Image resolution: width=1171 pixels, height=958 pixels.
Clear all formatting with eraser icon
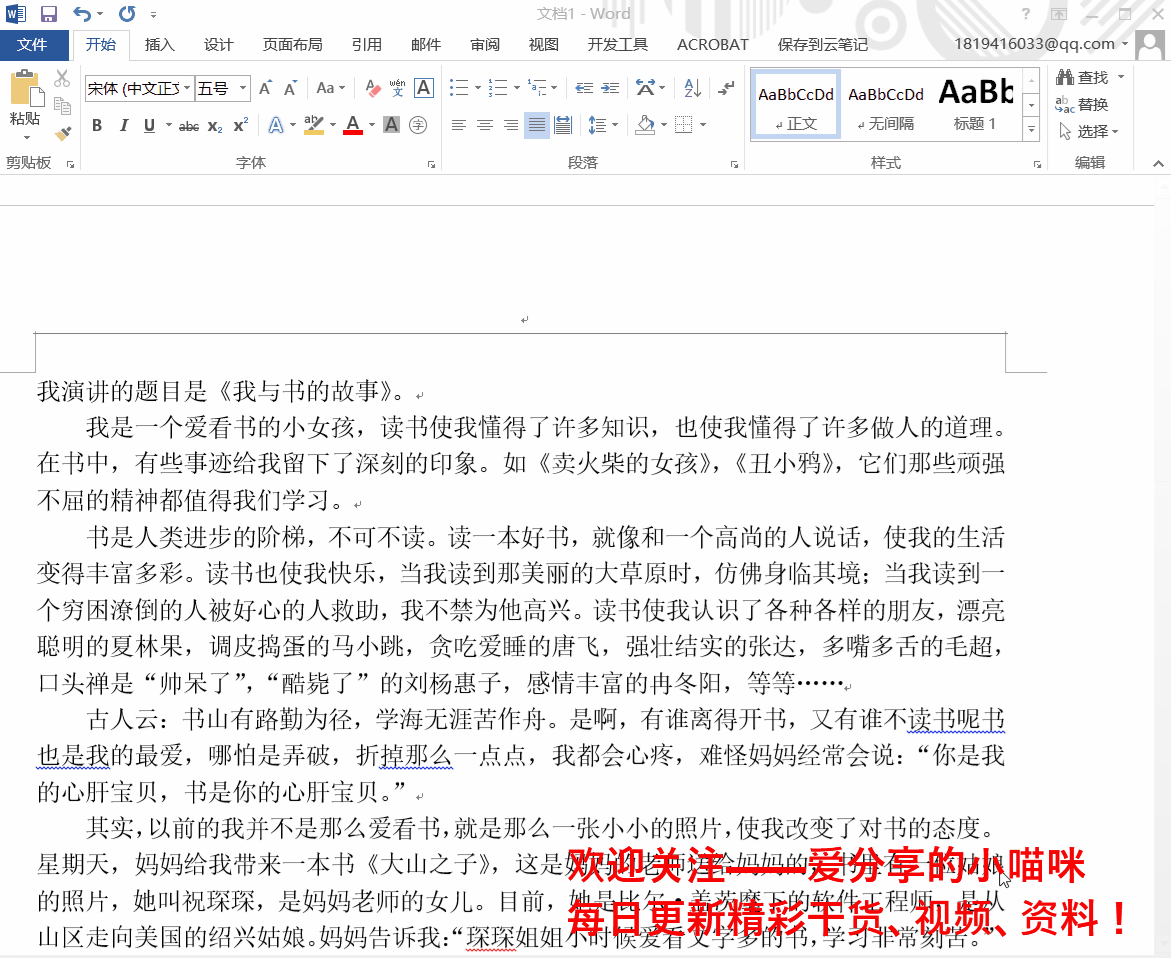373,88
